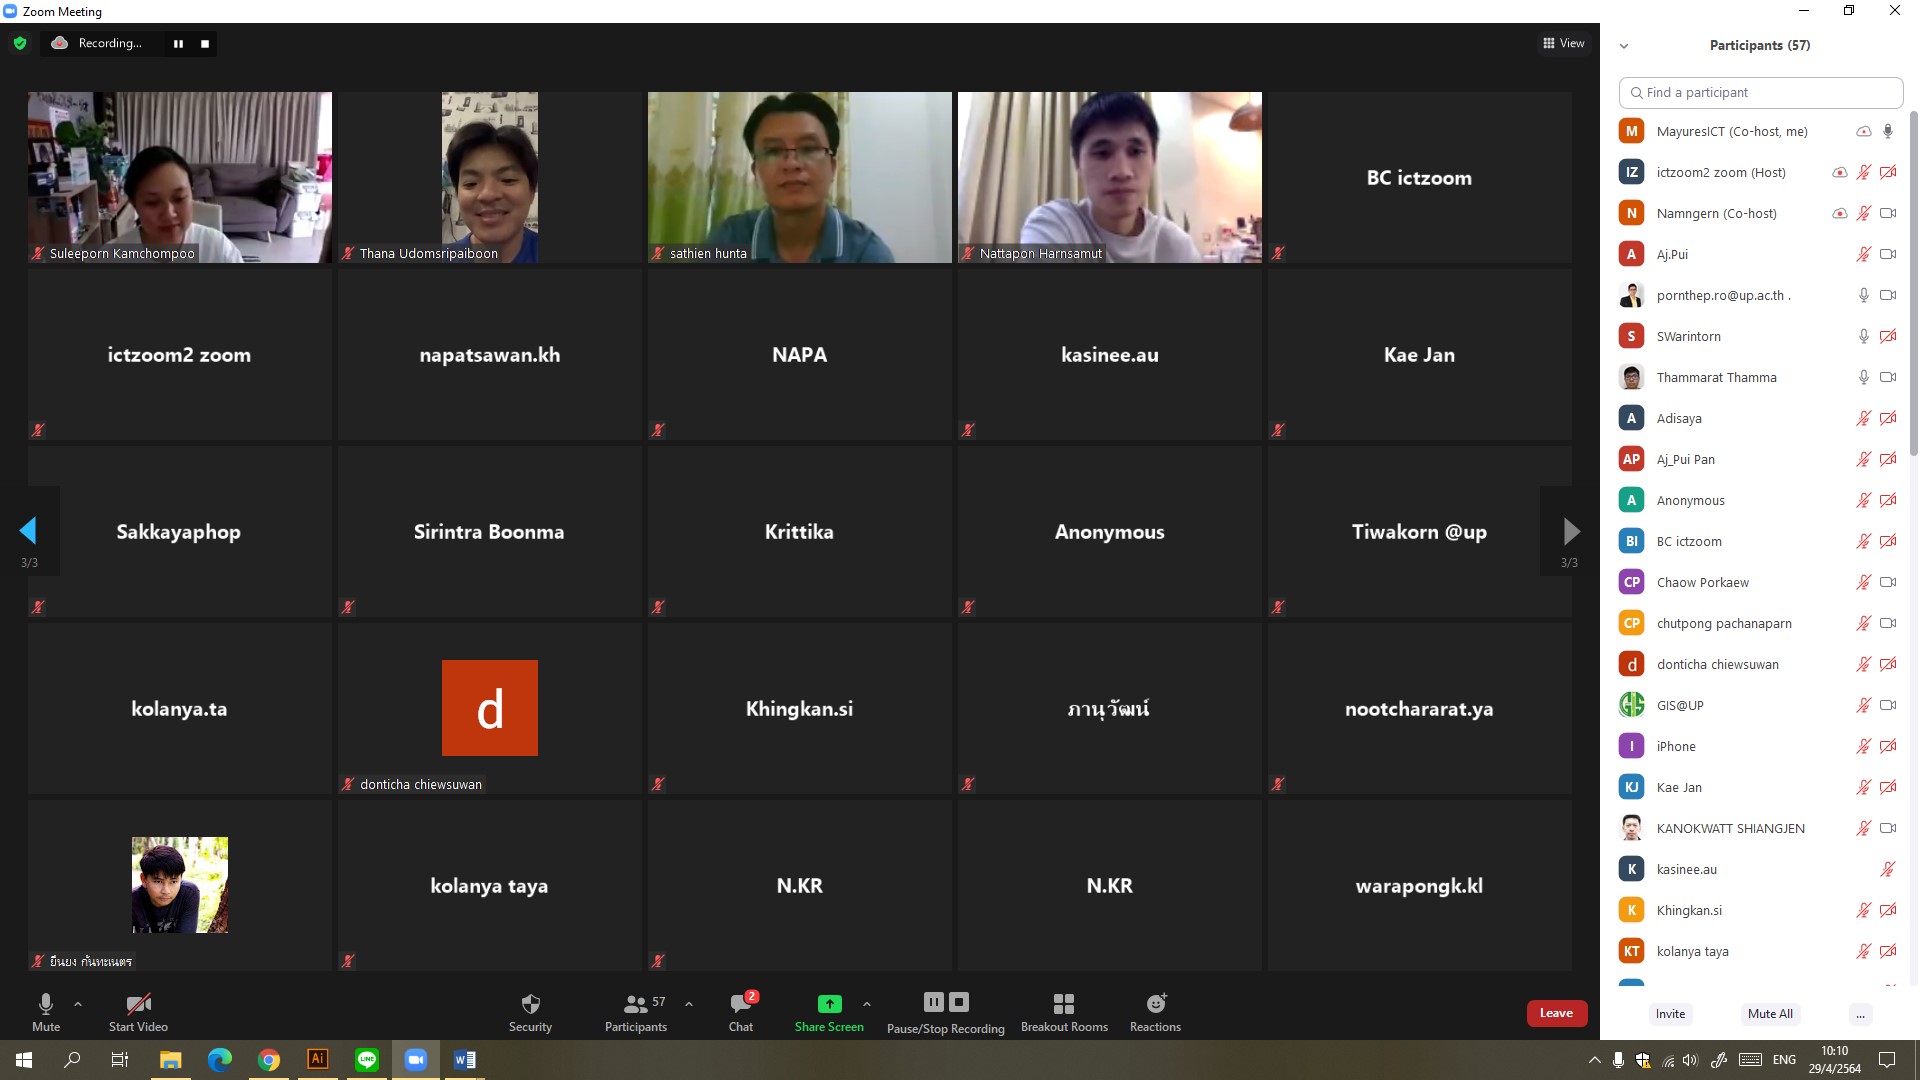Click mic icon for Thammarat Thamma
This screenshot has width=1920, height=1080.
(x=1863, y=377)
